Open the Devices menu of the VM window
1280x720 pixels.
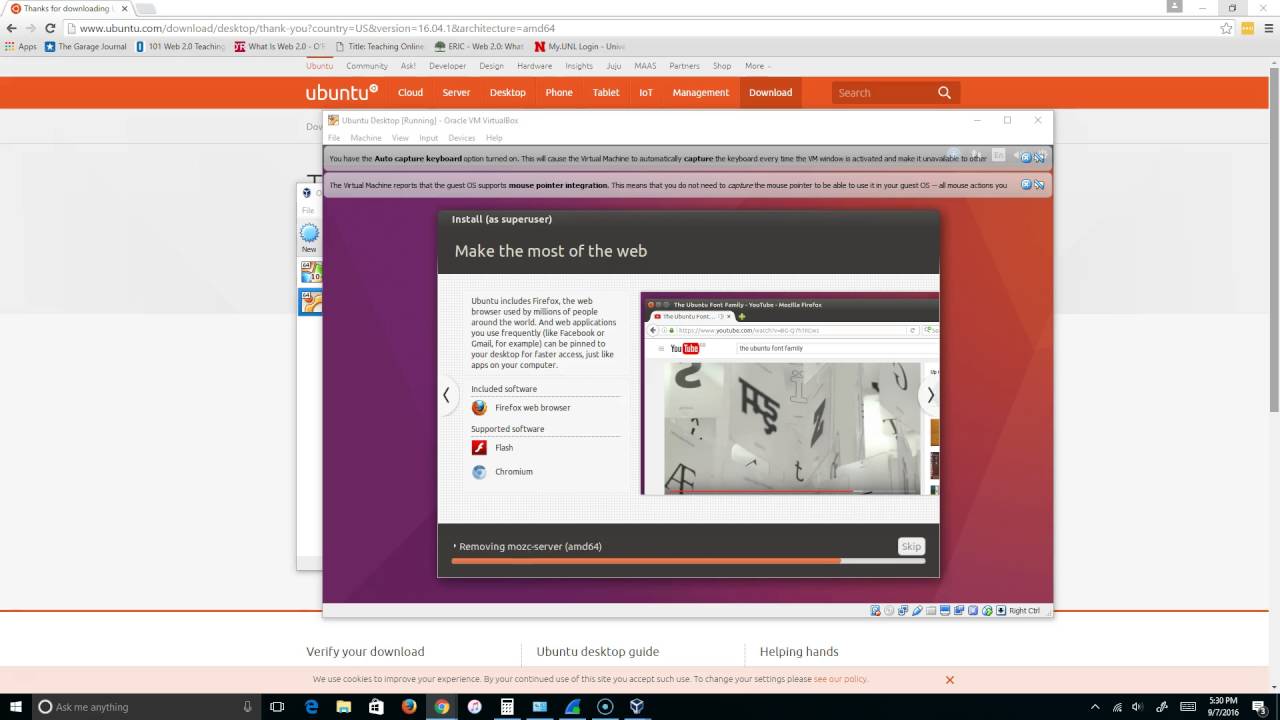(461, 138)
